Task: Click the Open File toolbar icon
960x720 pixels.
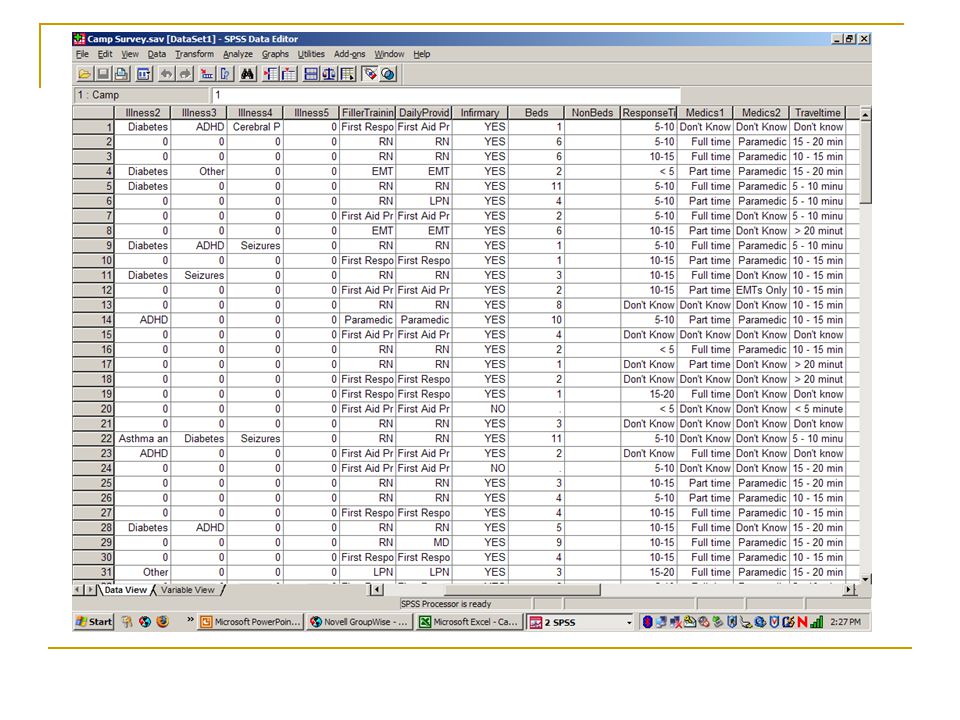Action: click(x=84, y=74)
